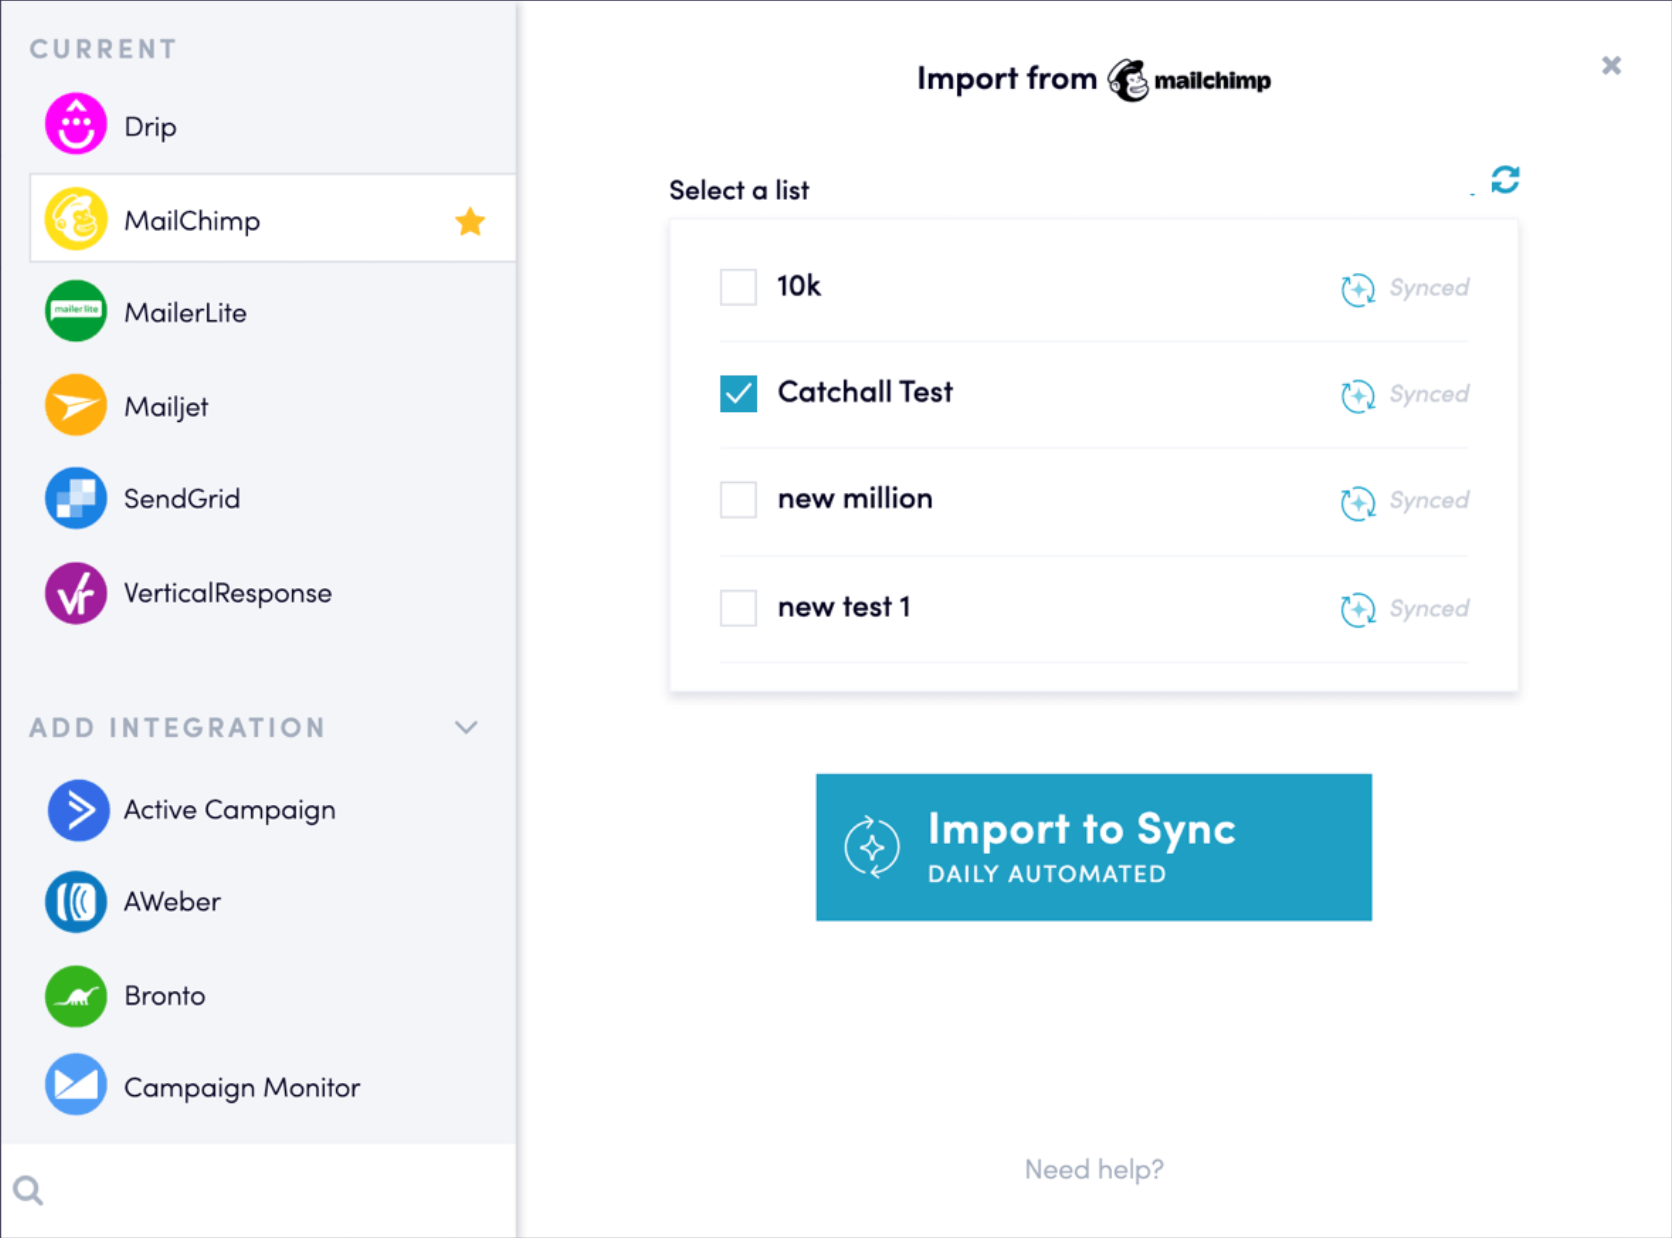Screen dimensions: 1672x1238
Task: Click the AWeber label
Action: pyautogui.click(x=172, y=902)
